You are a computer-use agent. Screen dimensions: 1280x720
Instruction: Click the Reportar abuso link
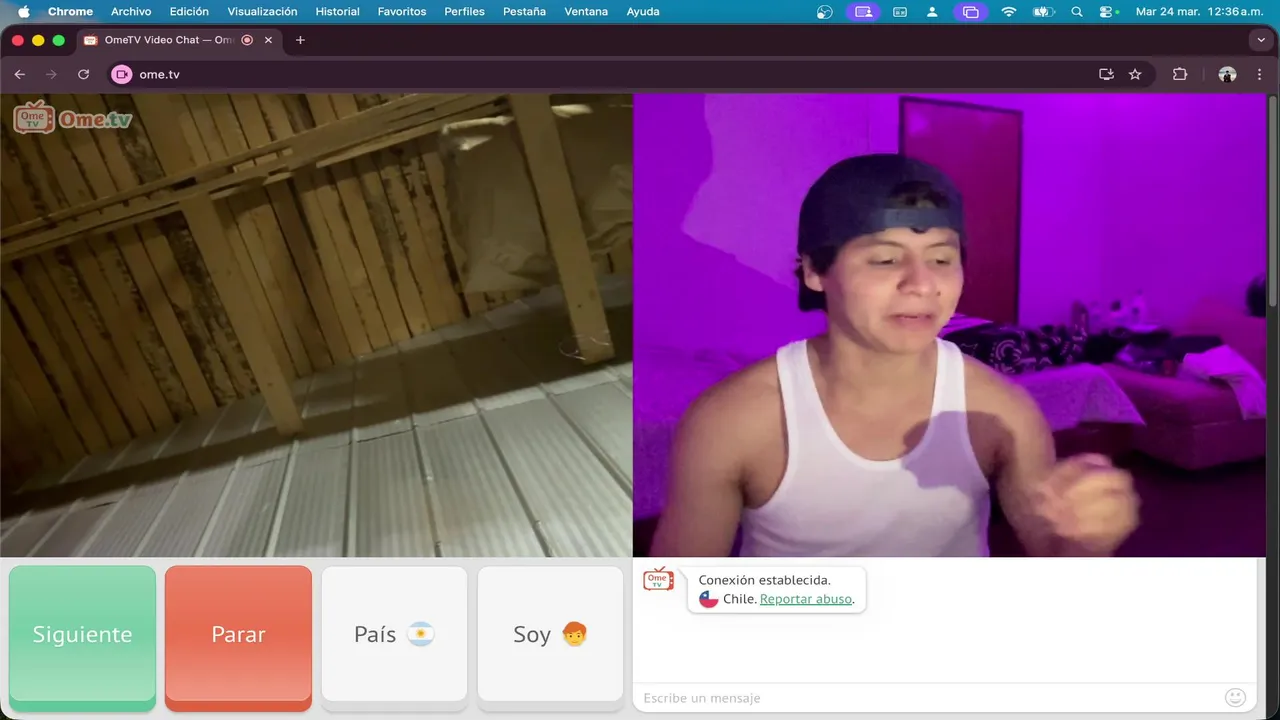(x=806, y=599)
